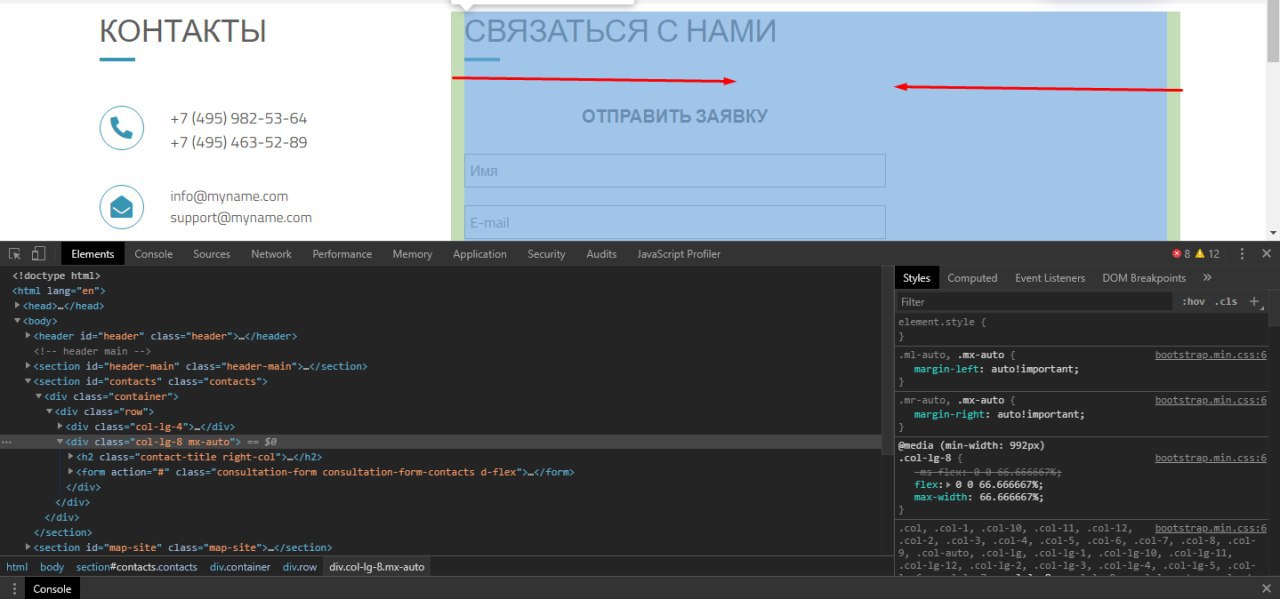Expand the section id="header-main" node

(28, 366)
